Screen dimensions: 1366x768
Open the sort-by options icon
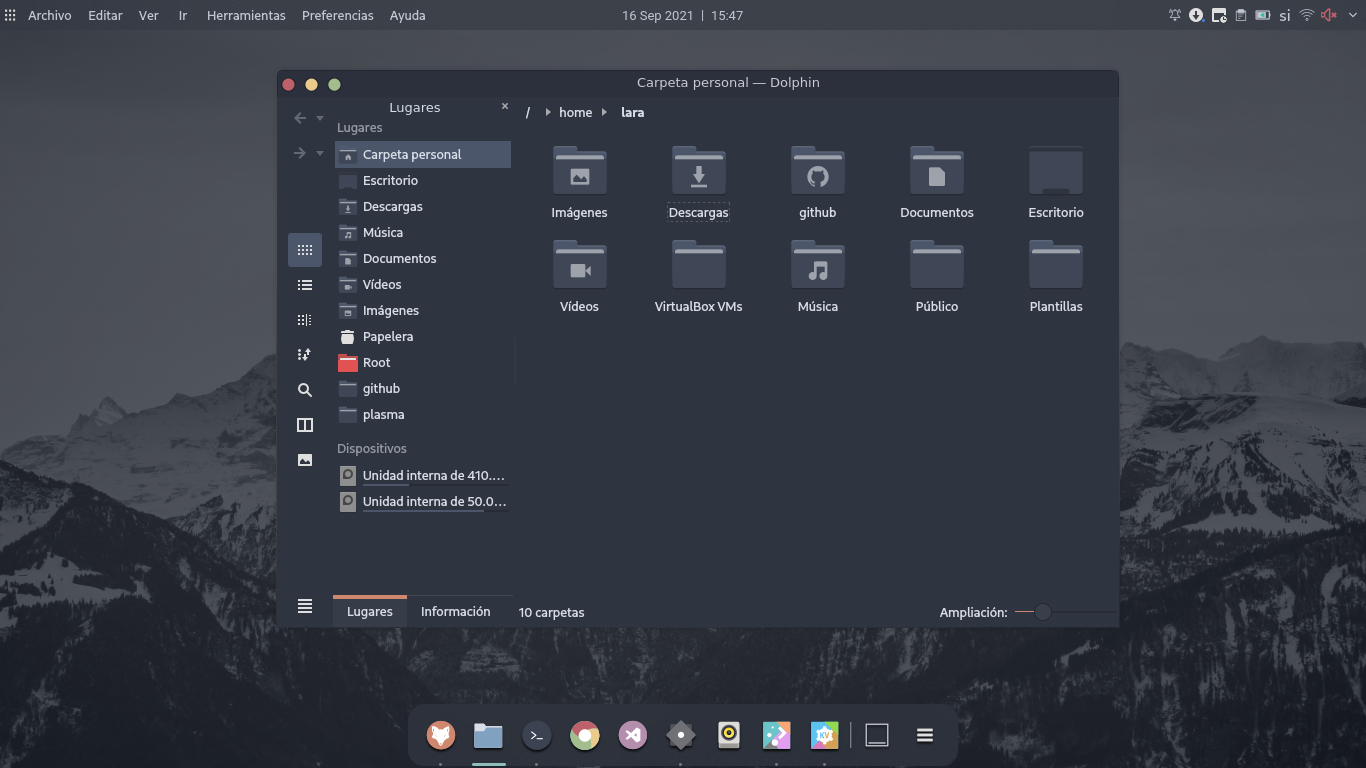click(305, 355)
